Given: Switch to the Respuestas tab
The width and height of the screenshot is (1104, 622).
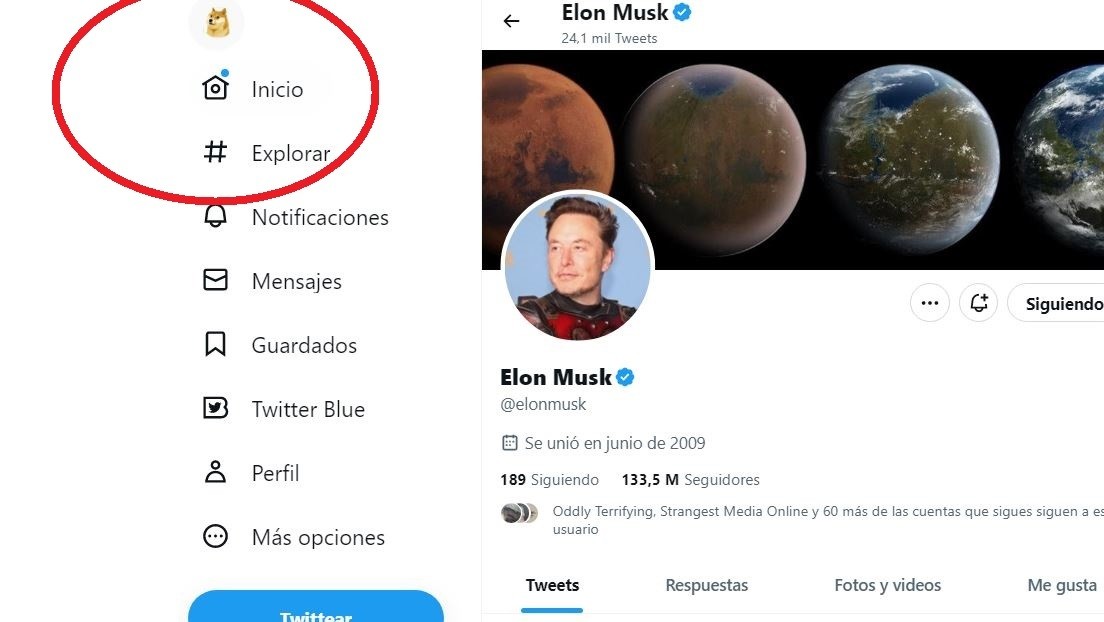Looking at the screenshot, I should tap(706, 585).
